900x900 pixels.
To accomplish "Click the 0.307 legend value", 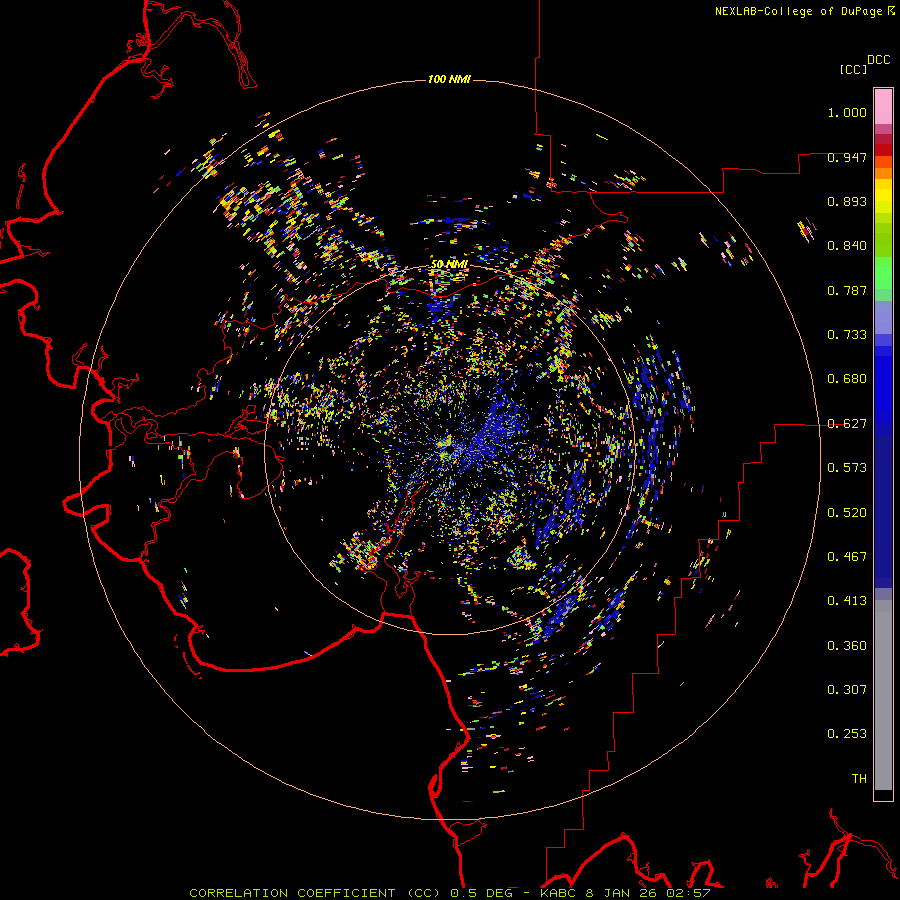I will click(847, 690).
